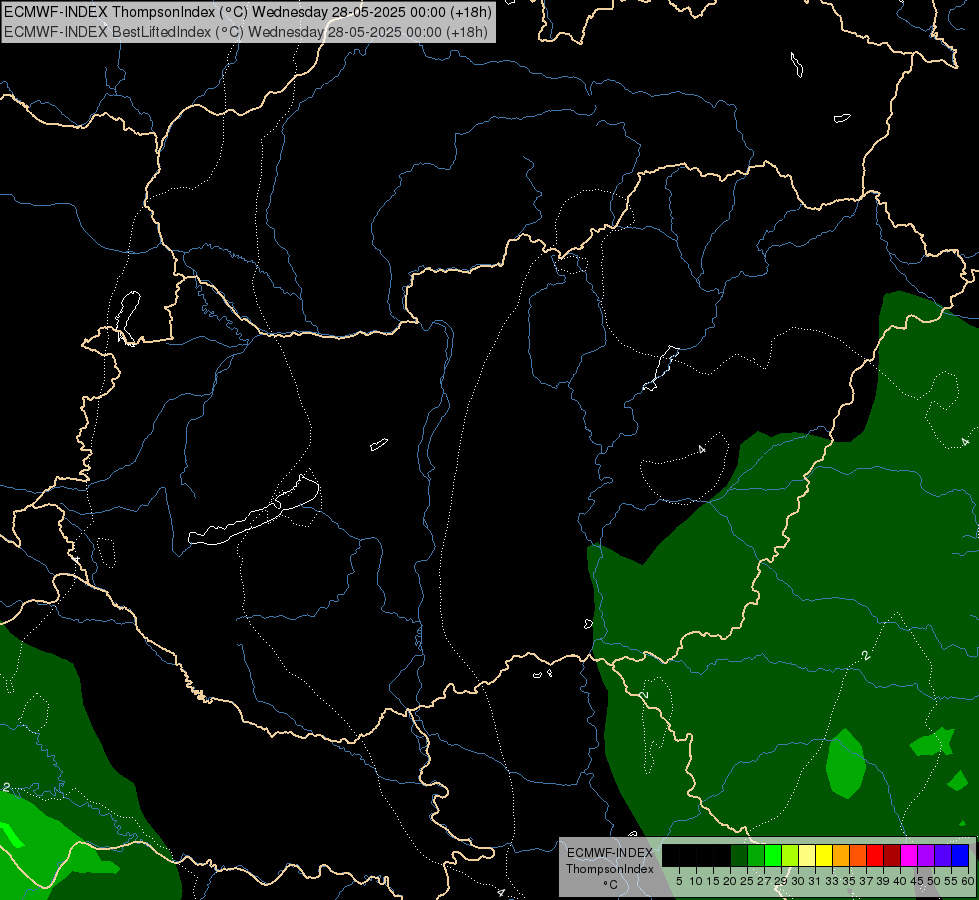Click the indigo 50–55 legend swatch
The image size is (979, 900).
[x=943, y=855]
